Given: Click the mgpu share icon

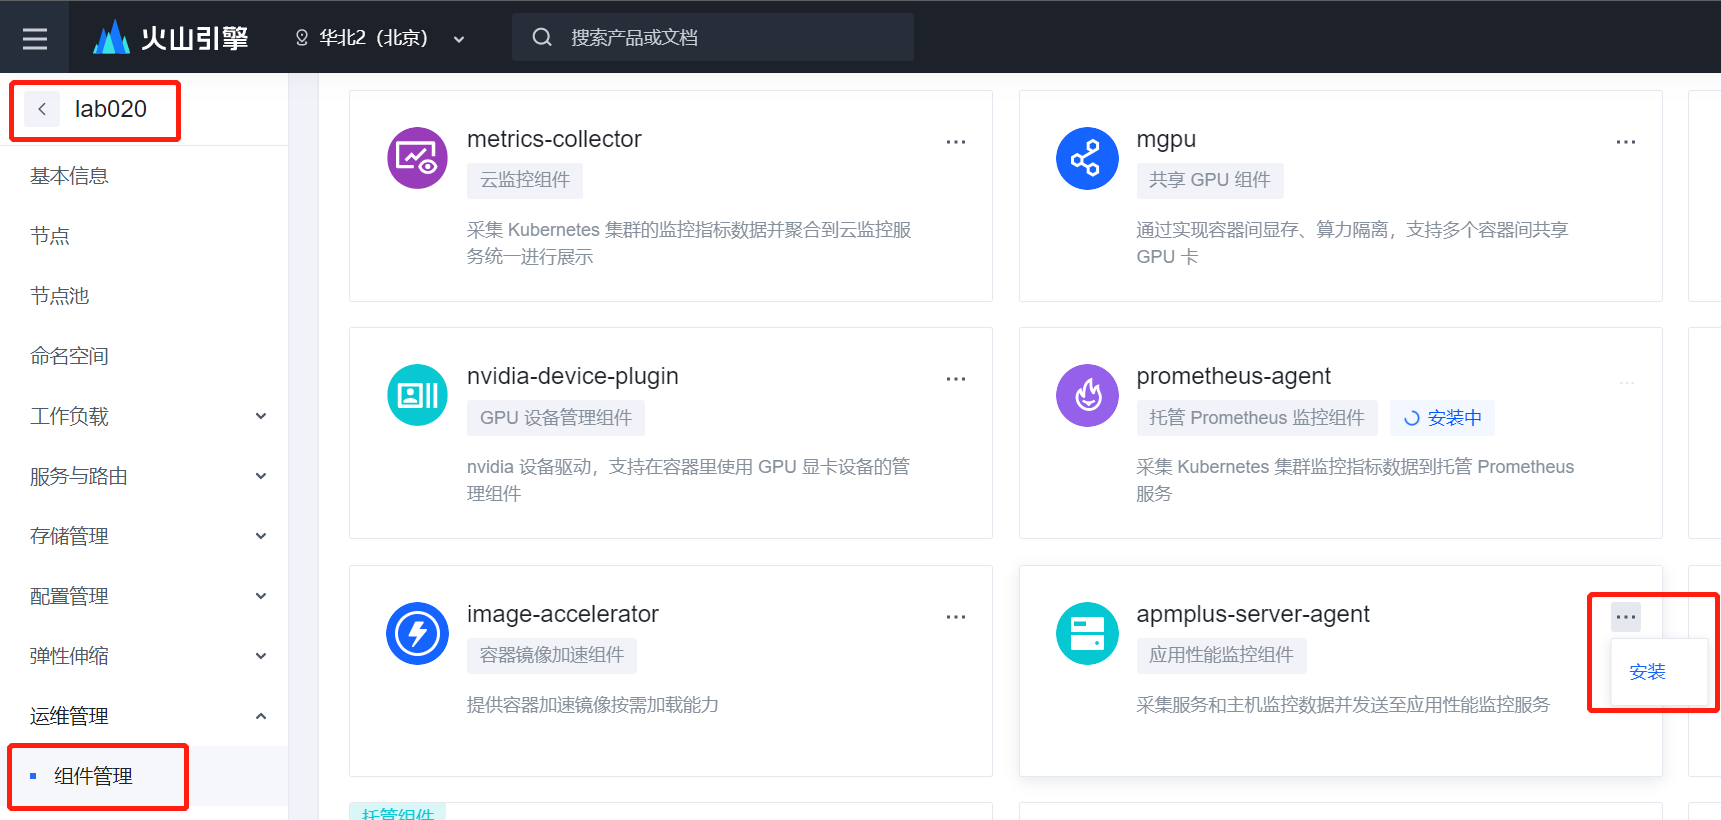Looking at the screenshot, I should (1086, 158).
